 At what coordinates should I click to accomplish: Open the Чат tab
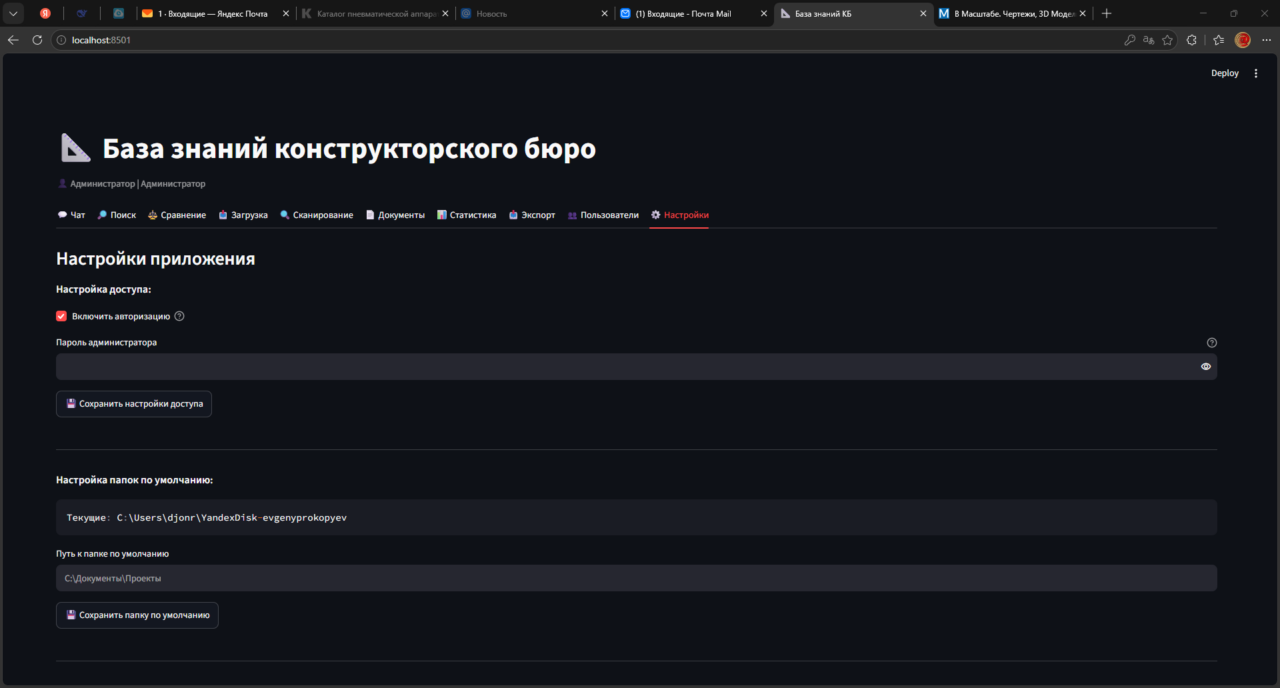(x=71, y=215)
